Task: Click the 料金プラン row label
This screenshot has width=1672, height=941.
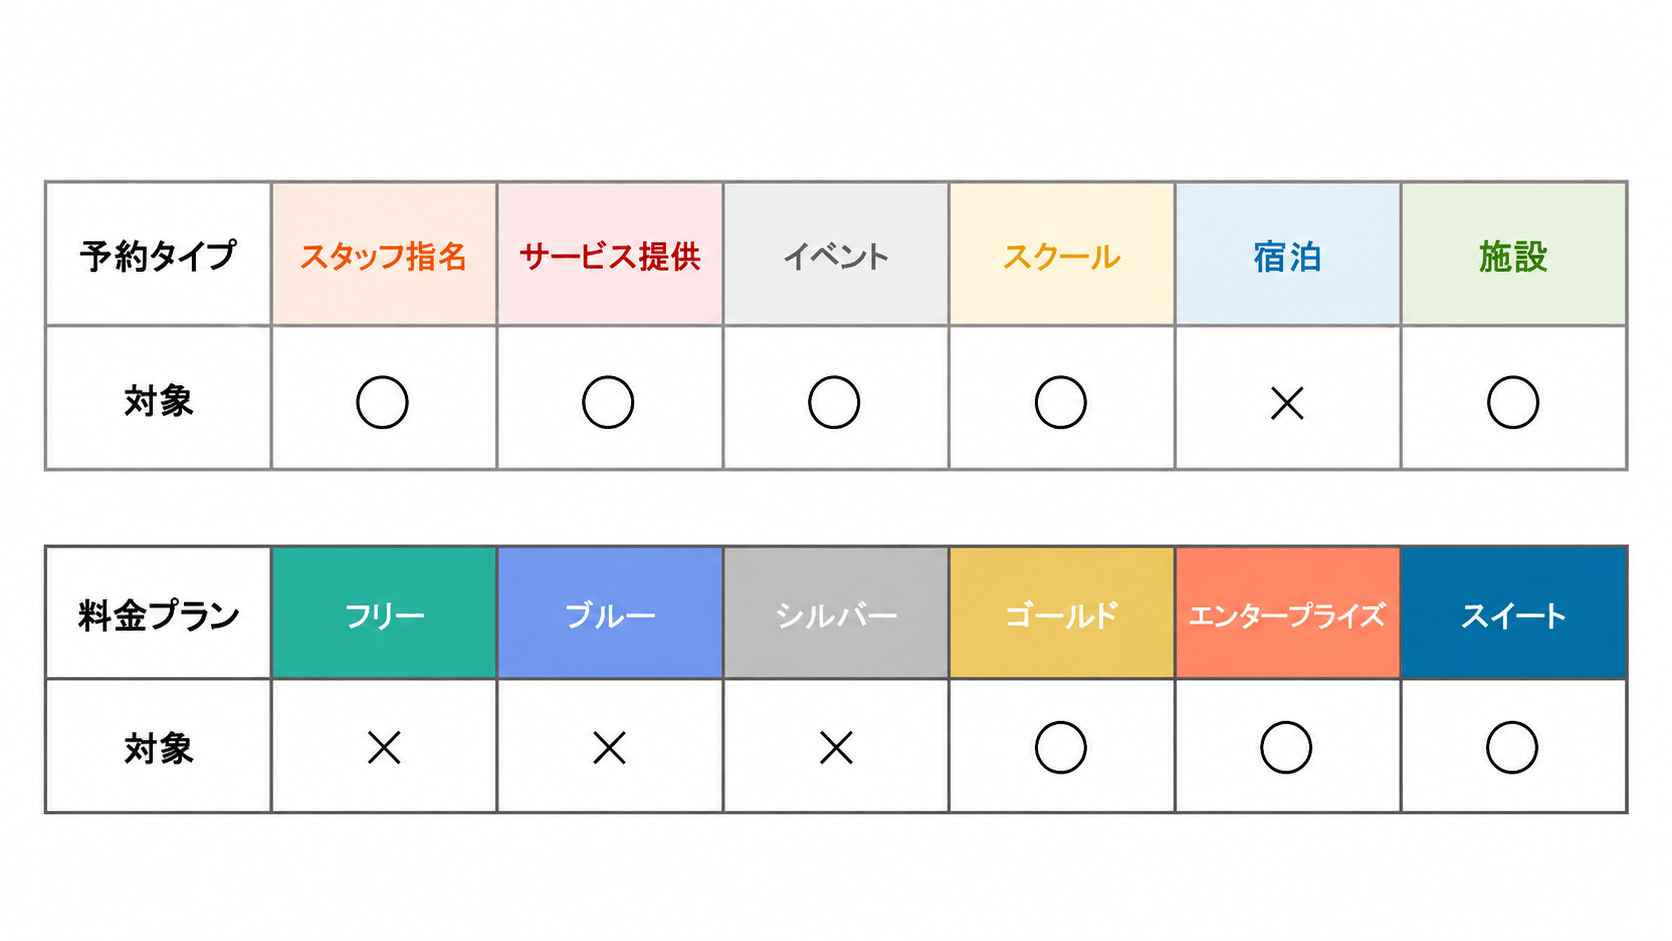Action: pos(158,613)
